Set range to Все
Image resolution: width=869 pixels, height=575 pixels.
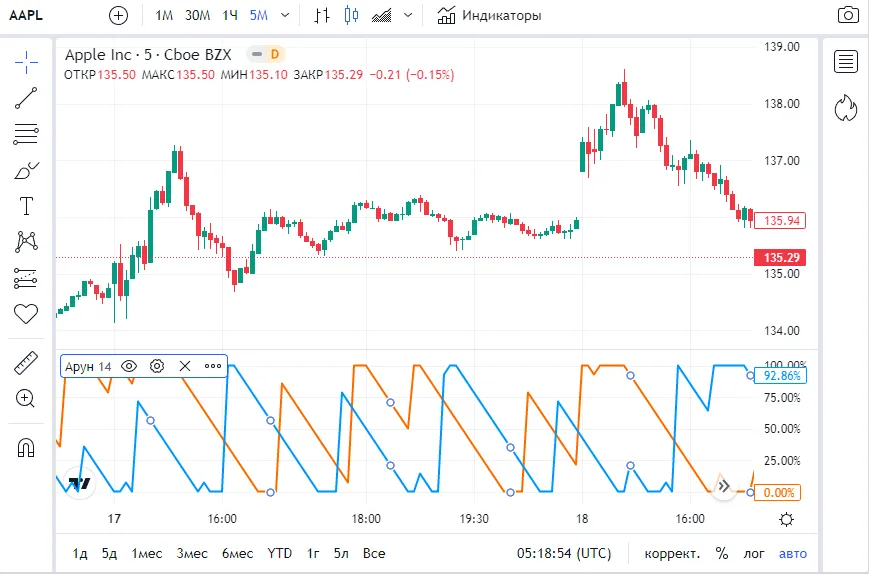click(x=374, y=553)
